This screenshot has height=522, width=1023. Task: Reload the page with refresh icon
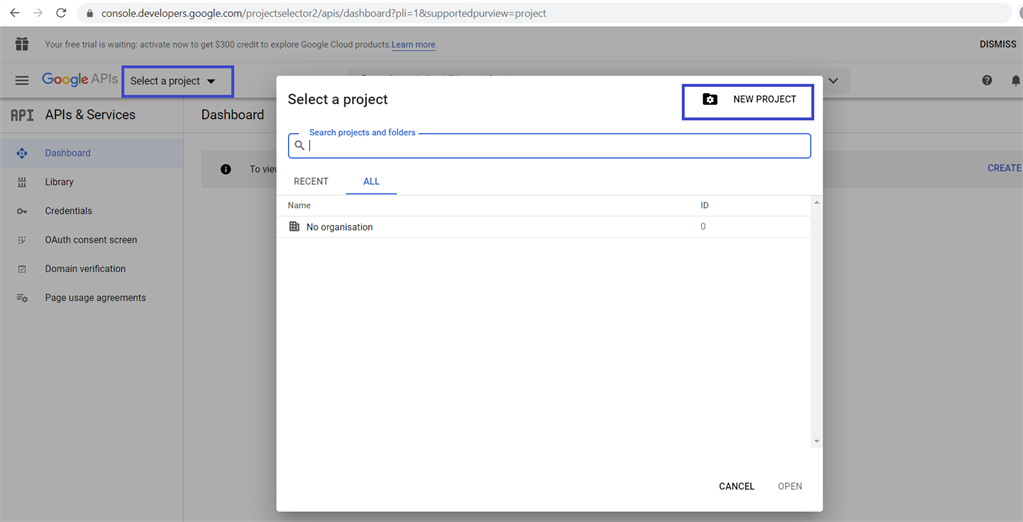(61, 13)
